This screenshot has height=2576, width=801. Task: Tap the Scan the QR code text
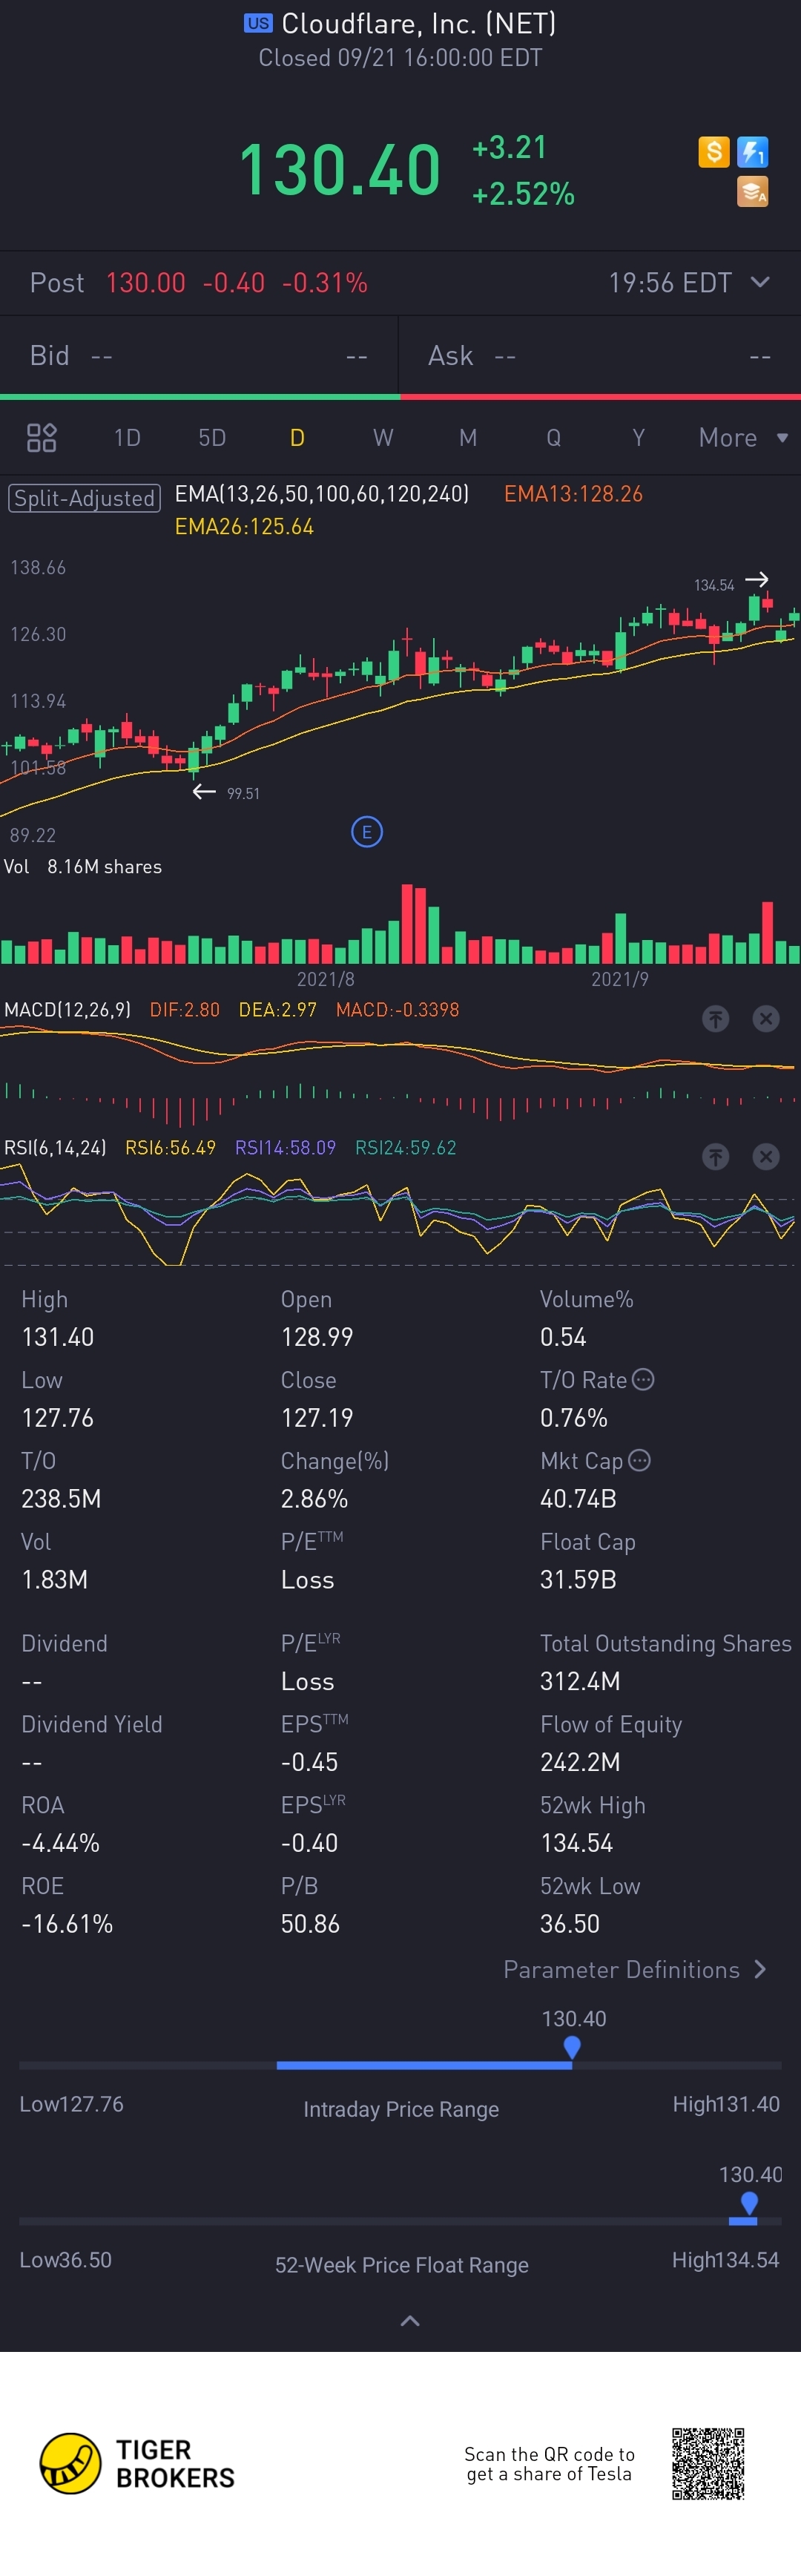point(549,2463)
